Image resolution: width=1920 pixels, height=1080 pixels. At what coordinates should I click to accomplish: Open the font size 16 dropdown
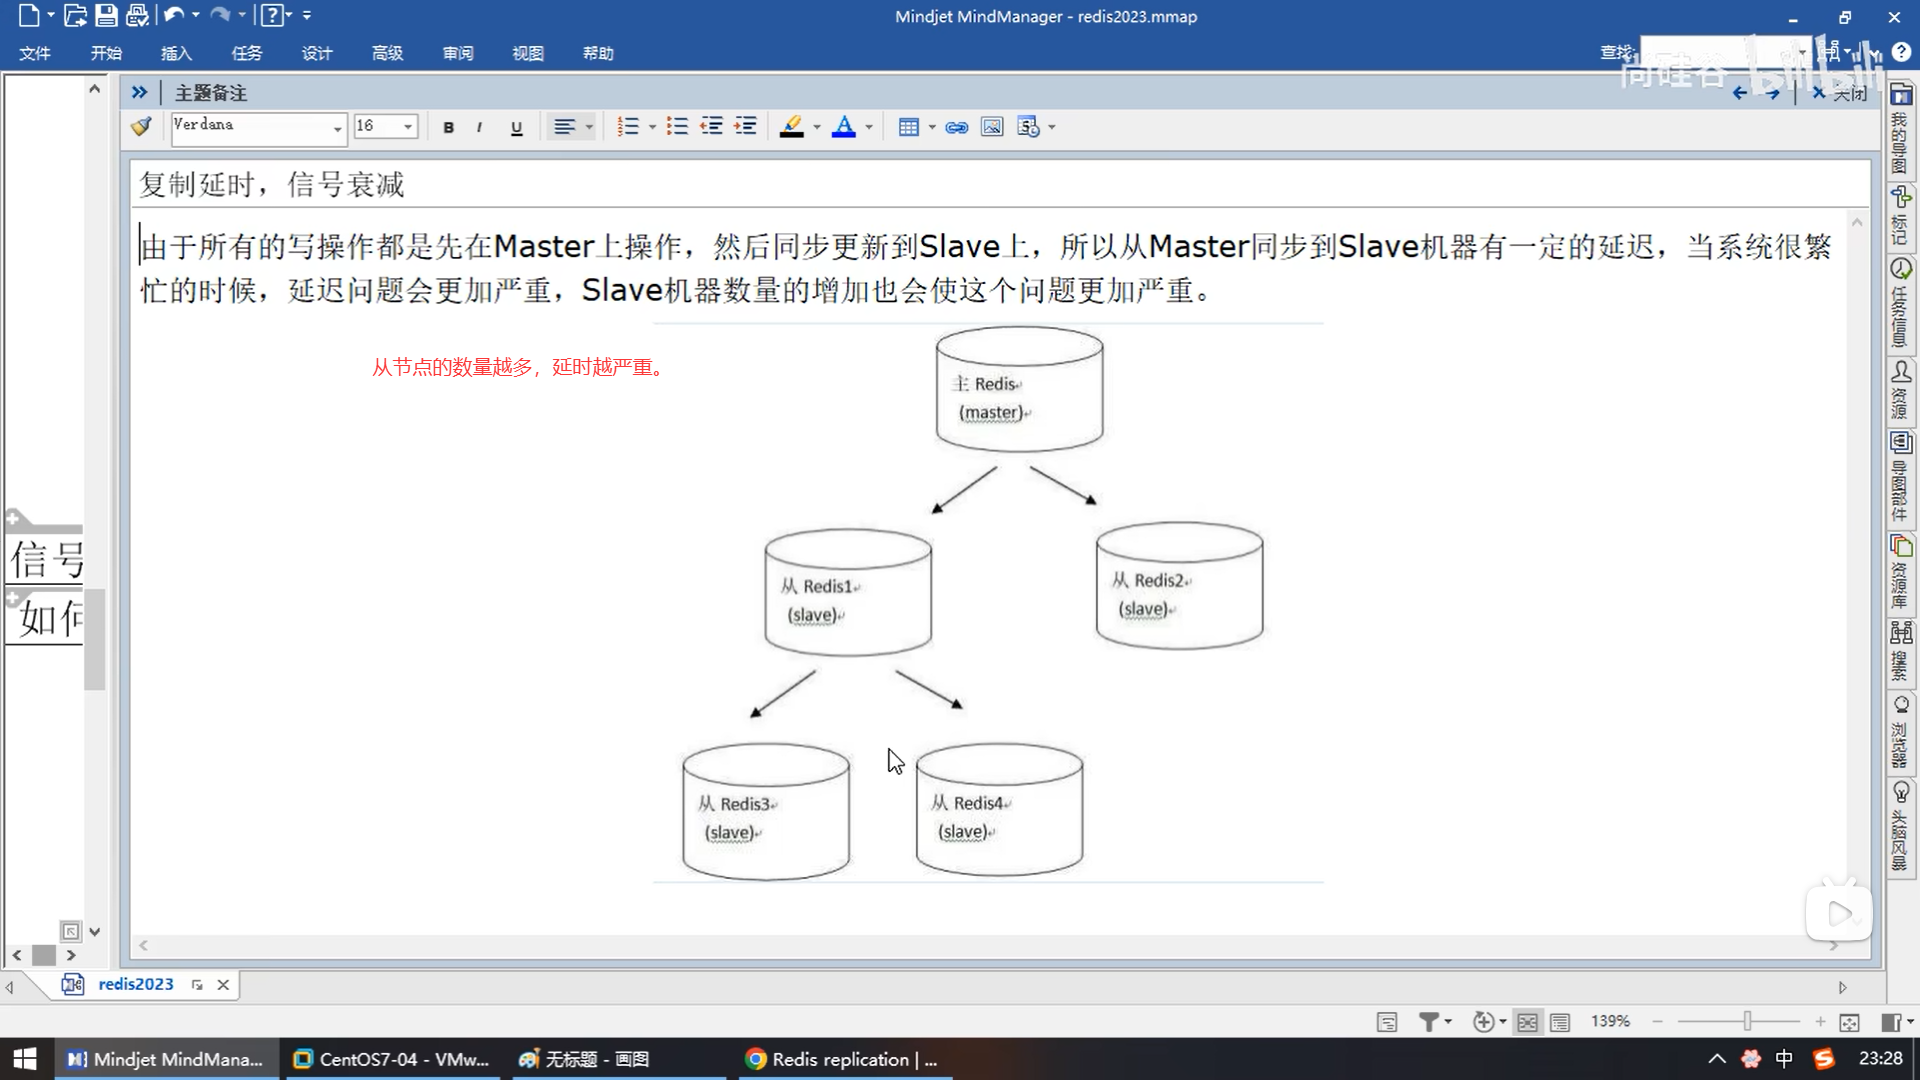click(x=408, y=127)
